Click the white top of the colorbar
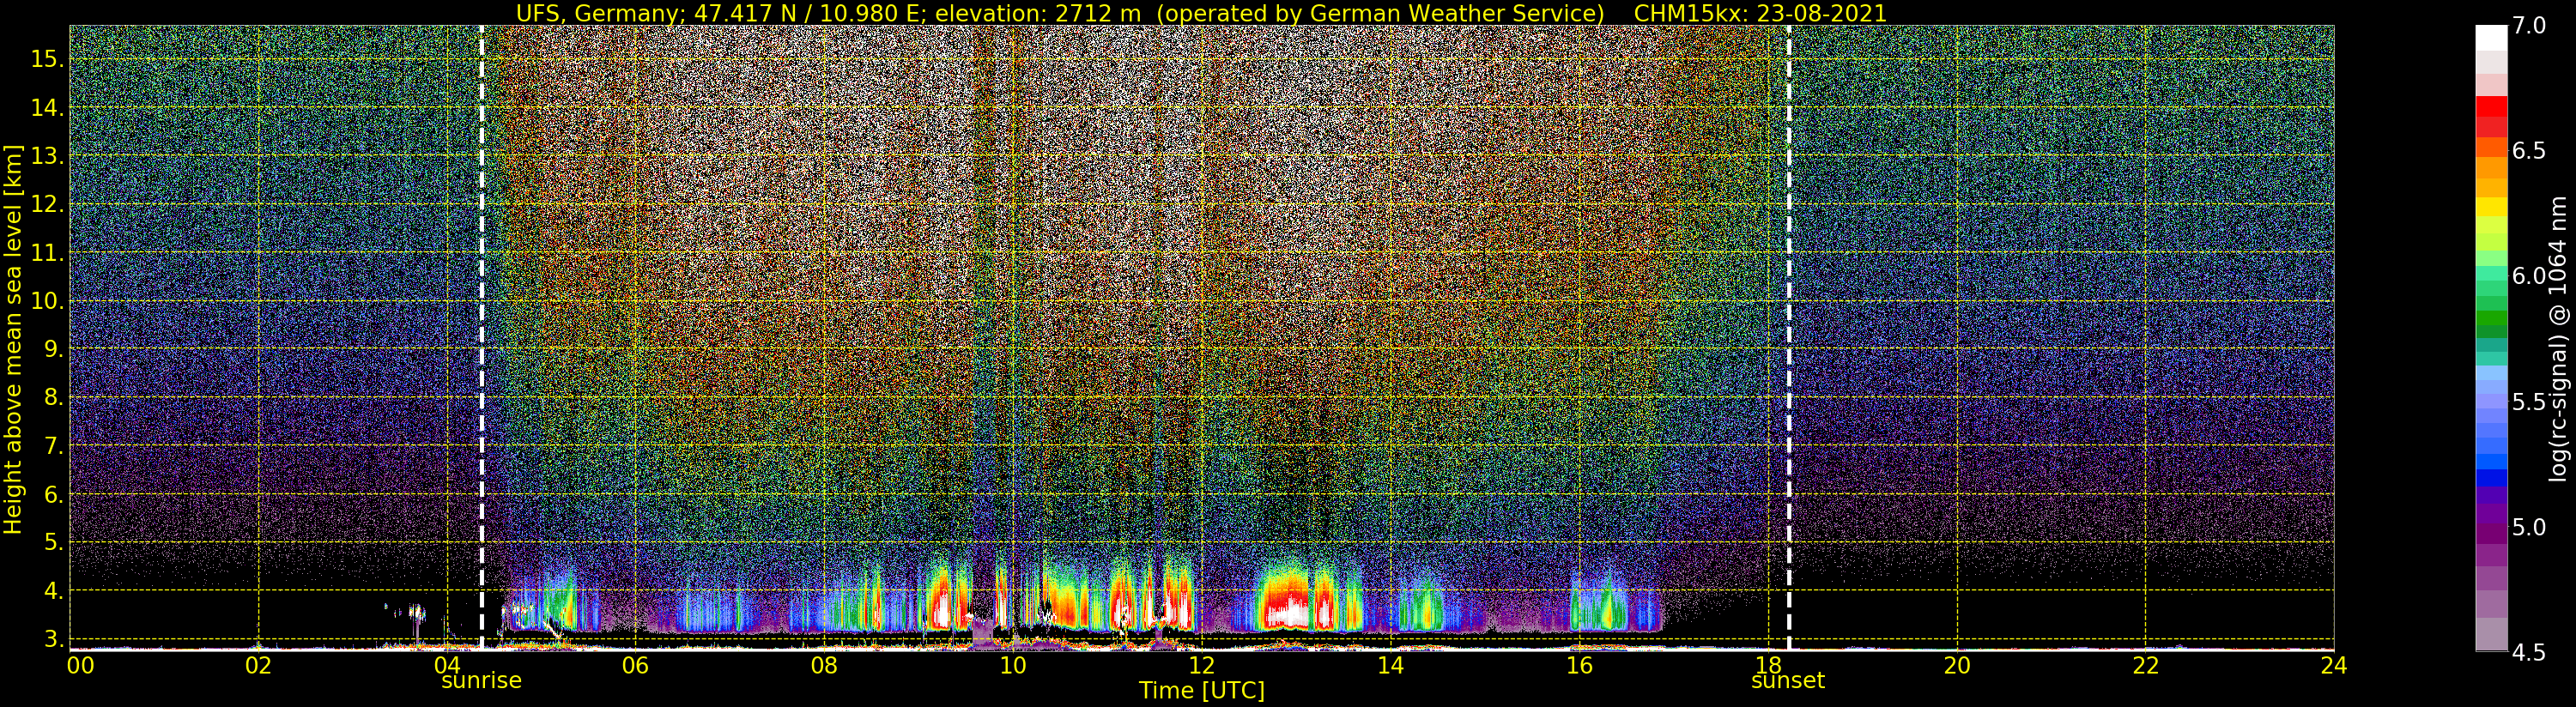Image resolution: width=2576 pixels, height=707 pixels. click(x=2491, y=38)
